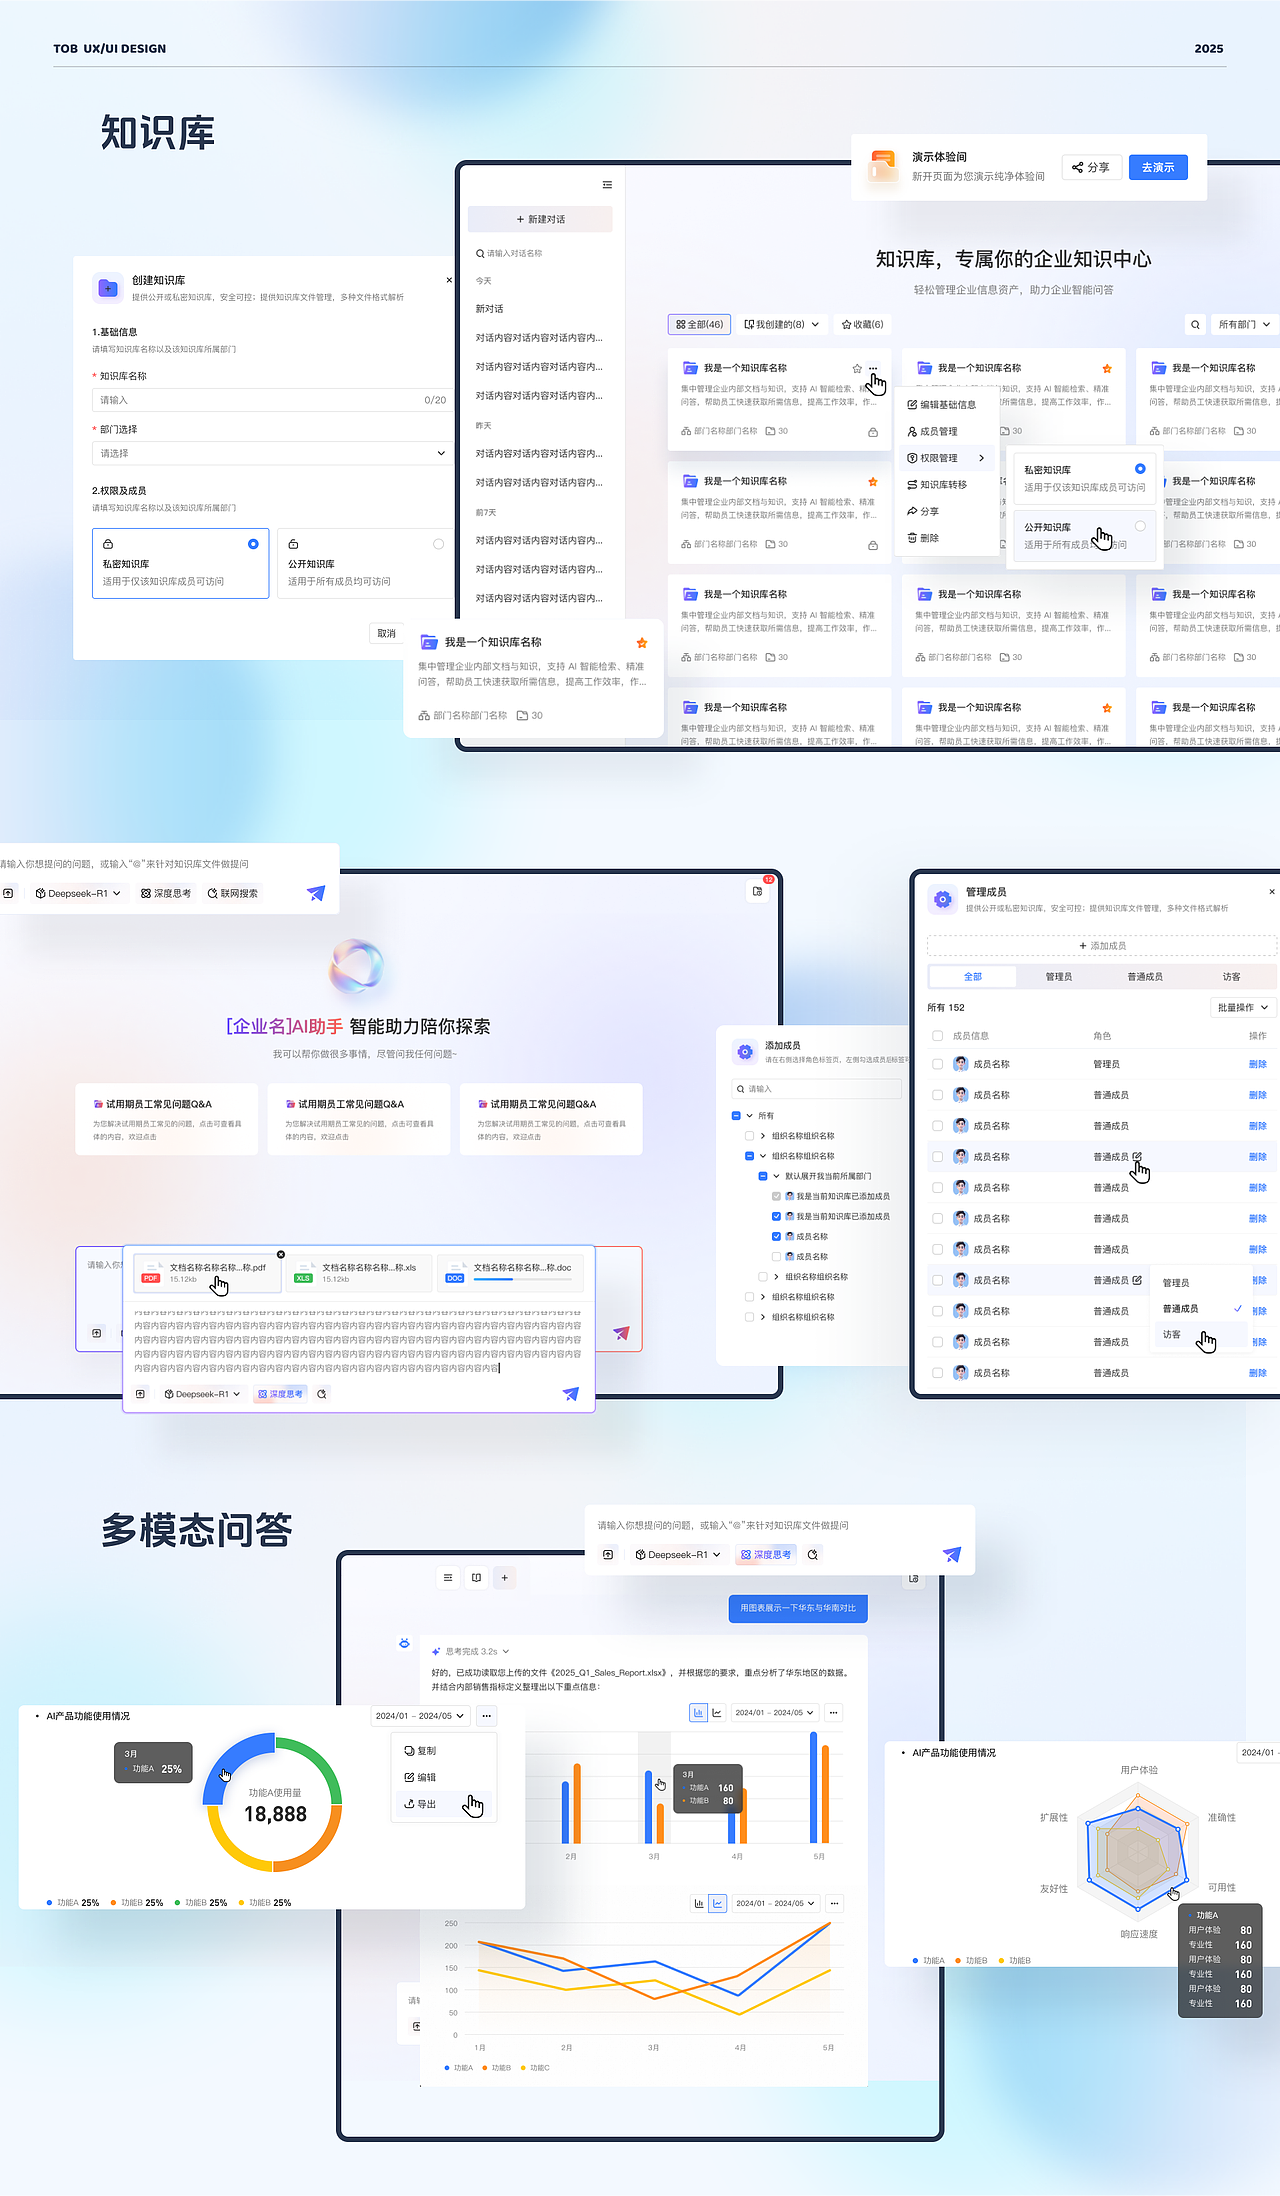Open more (…) icon on the donut chart card
This screenshot has width=1280, height=2196.
click(486, 1716)
